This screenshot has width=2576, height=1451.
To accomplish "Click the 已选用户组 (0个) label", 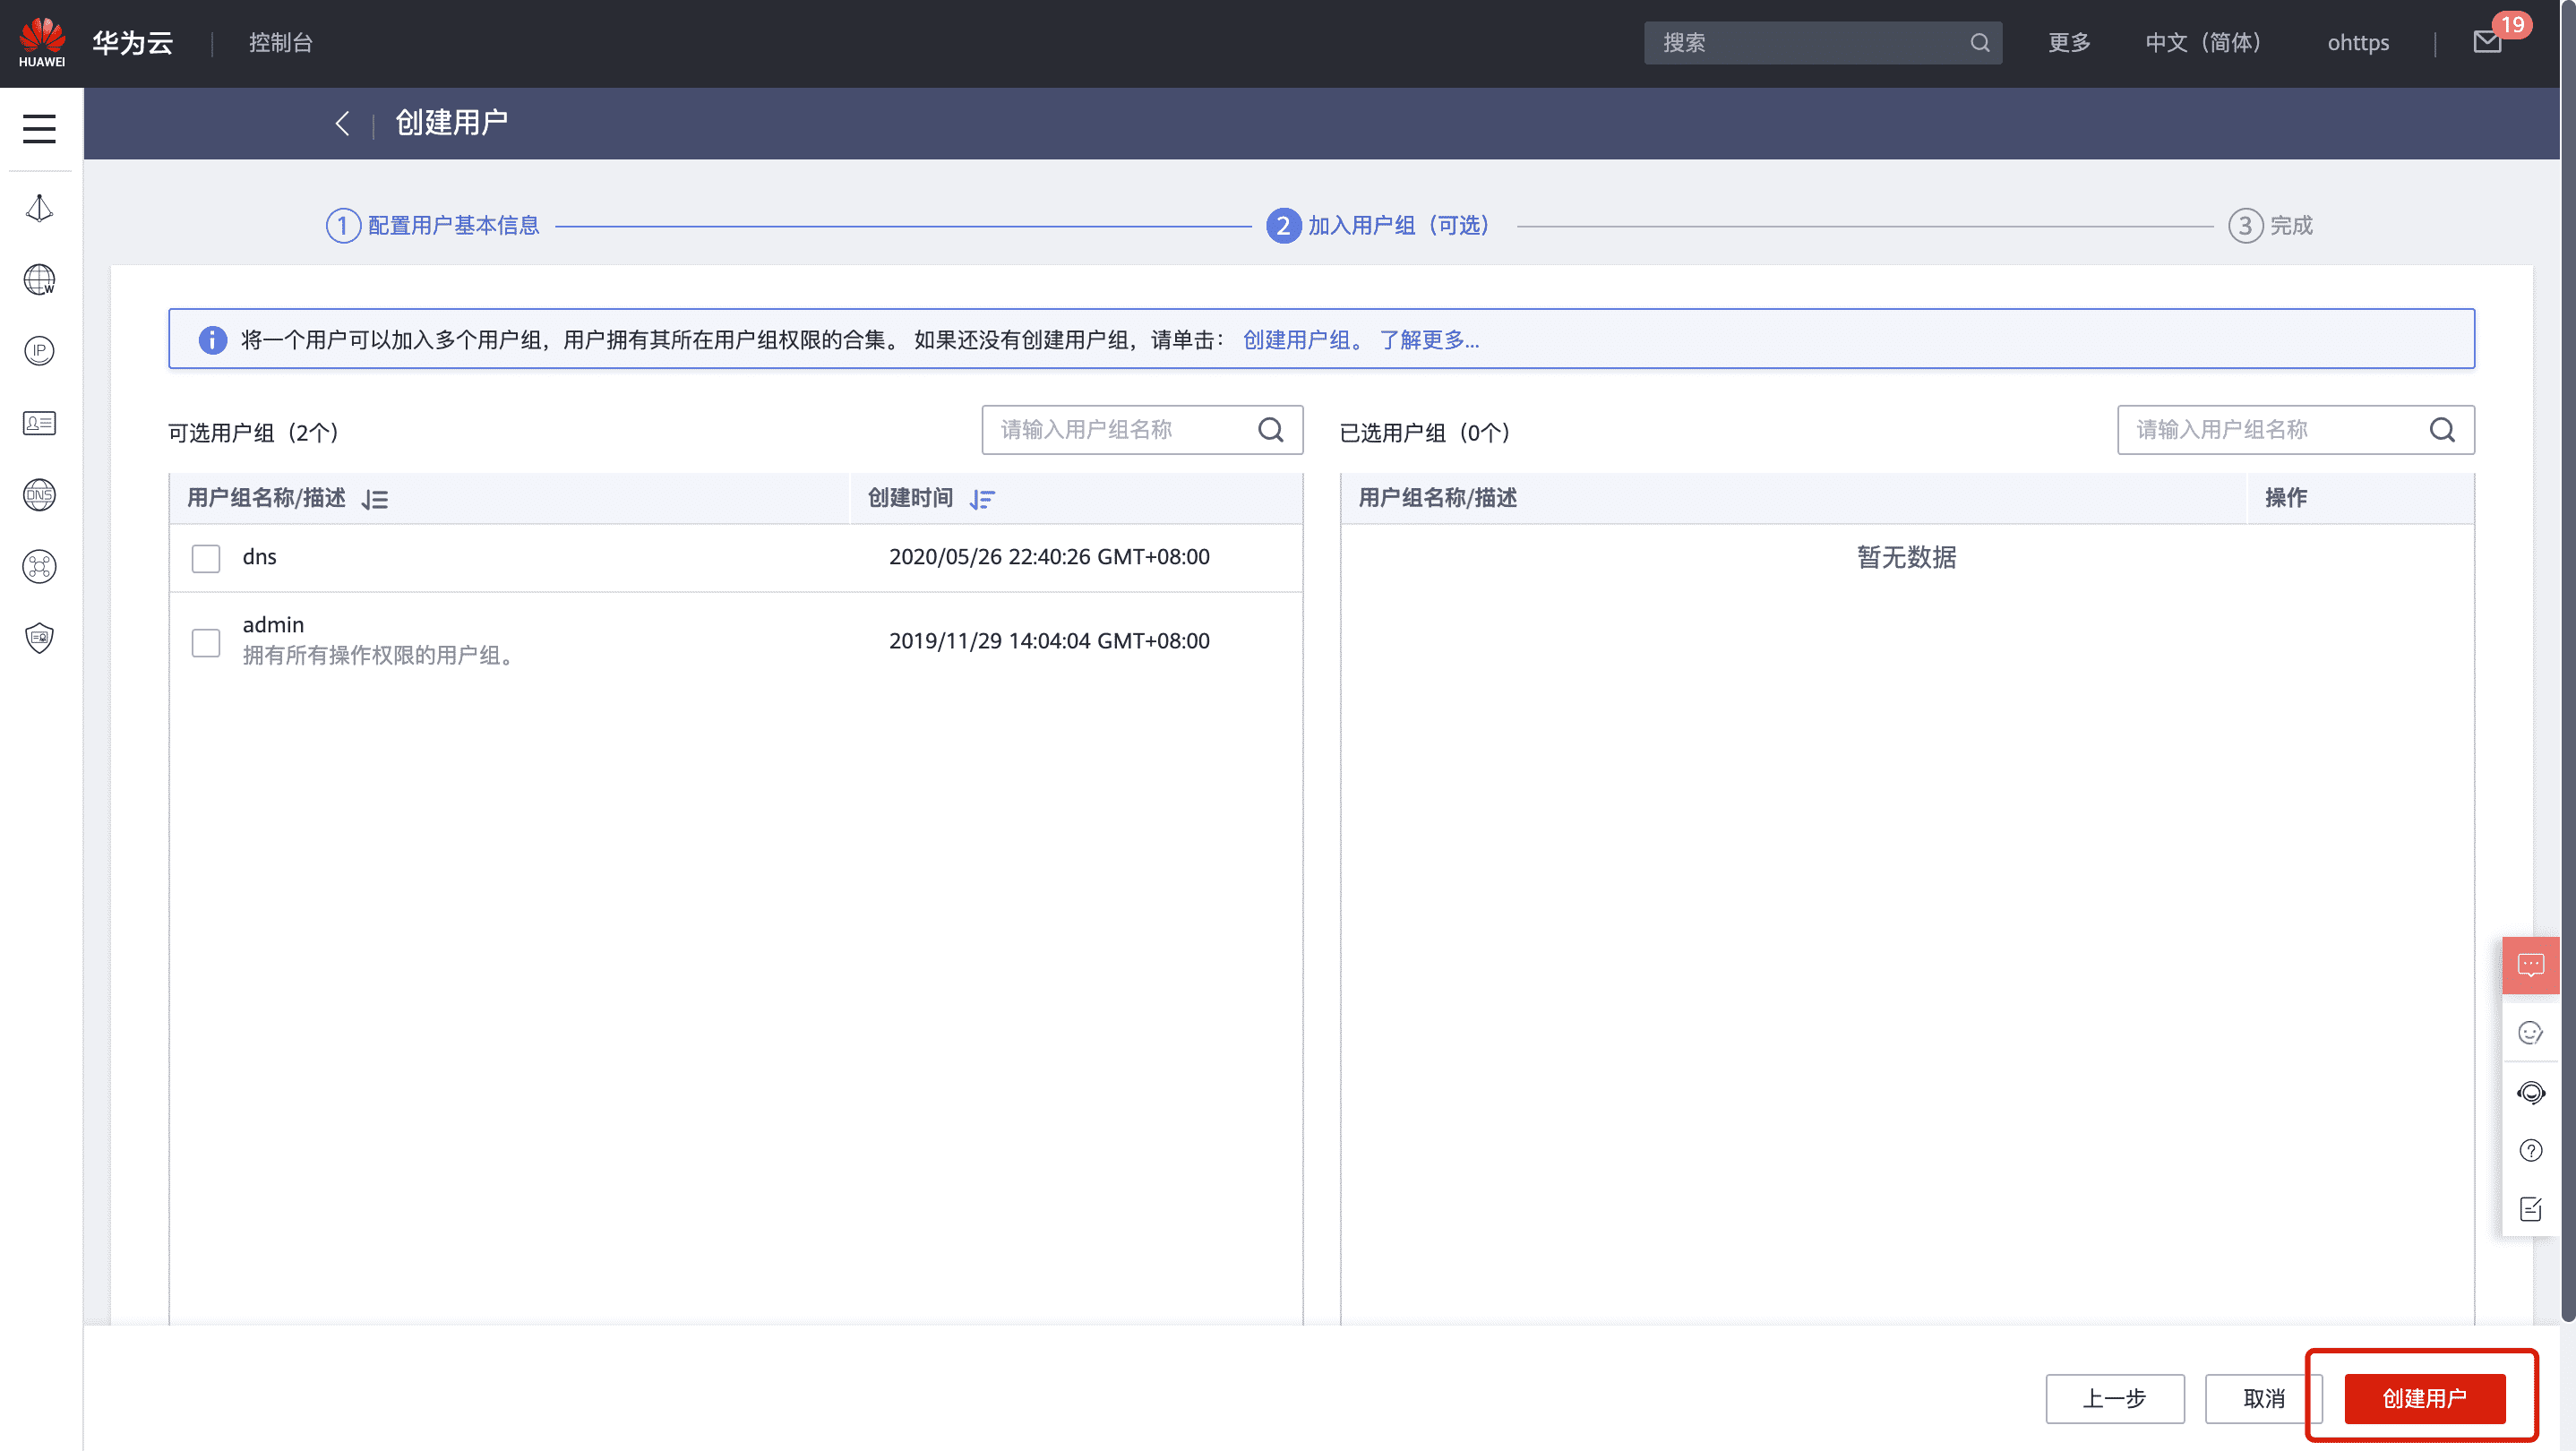I will point(1425,433).
